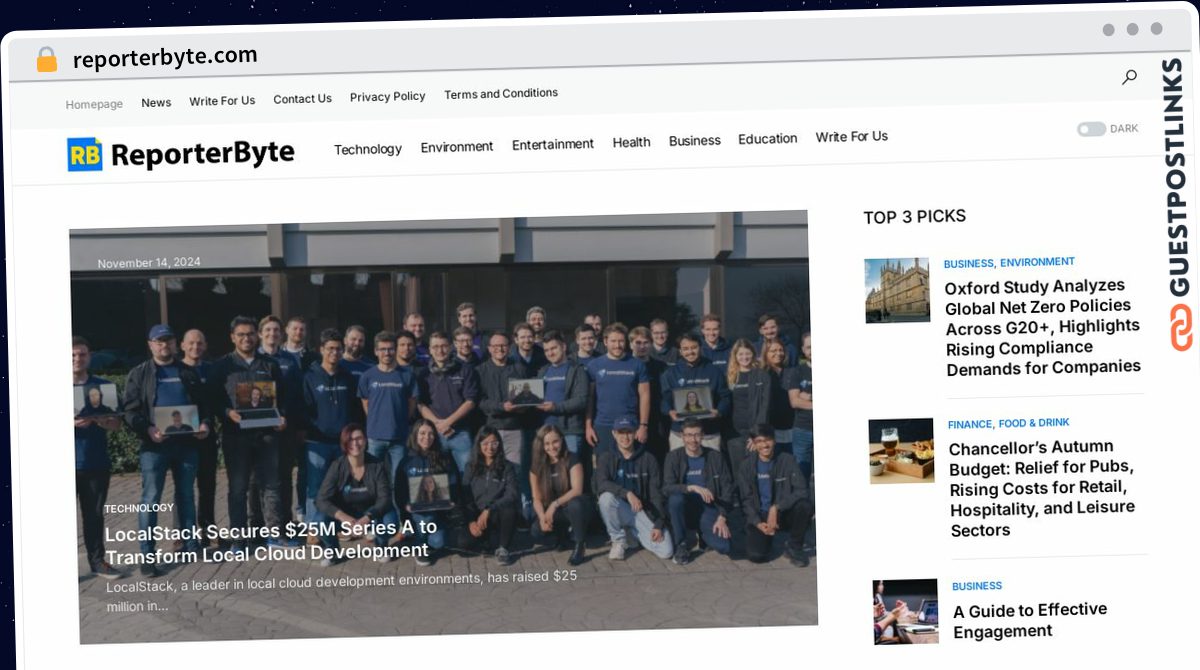Image resolution: width=1200 pixels, height=670 pixels.
Task: Click the November 14, 2024 date
Action: pyautogui.click(x=149, y=263)
